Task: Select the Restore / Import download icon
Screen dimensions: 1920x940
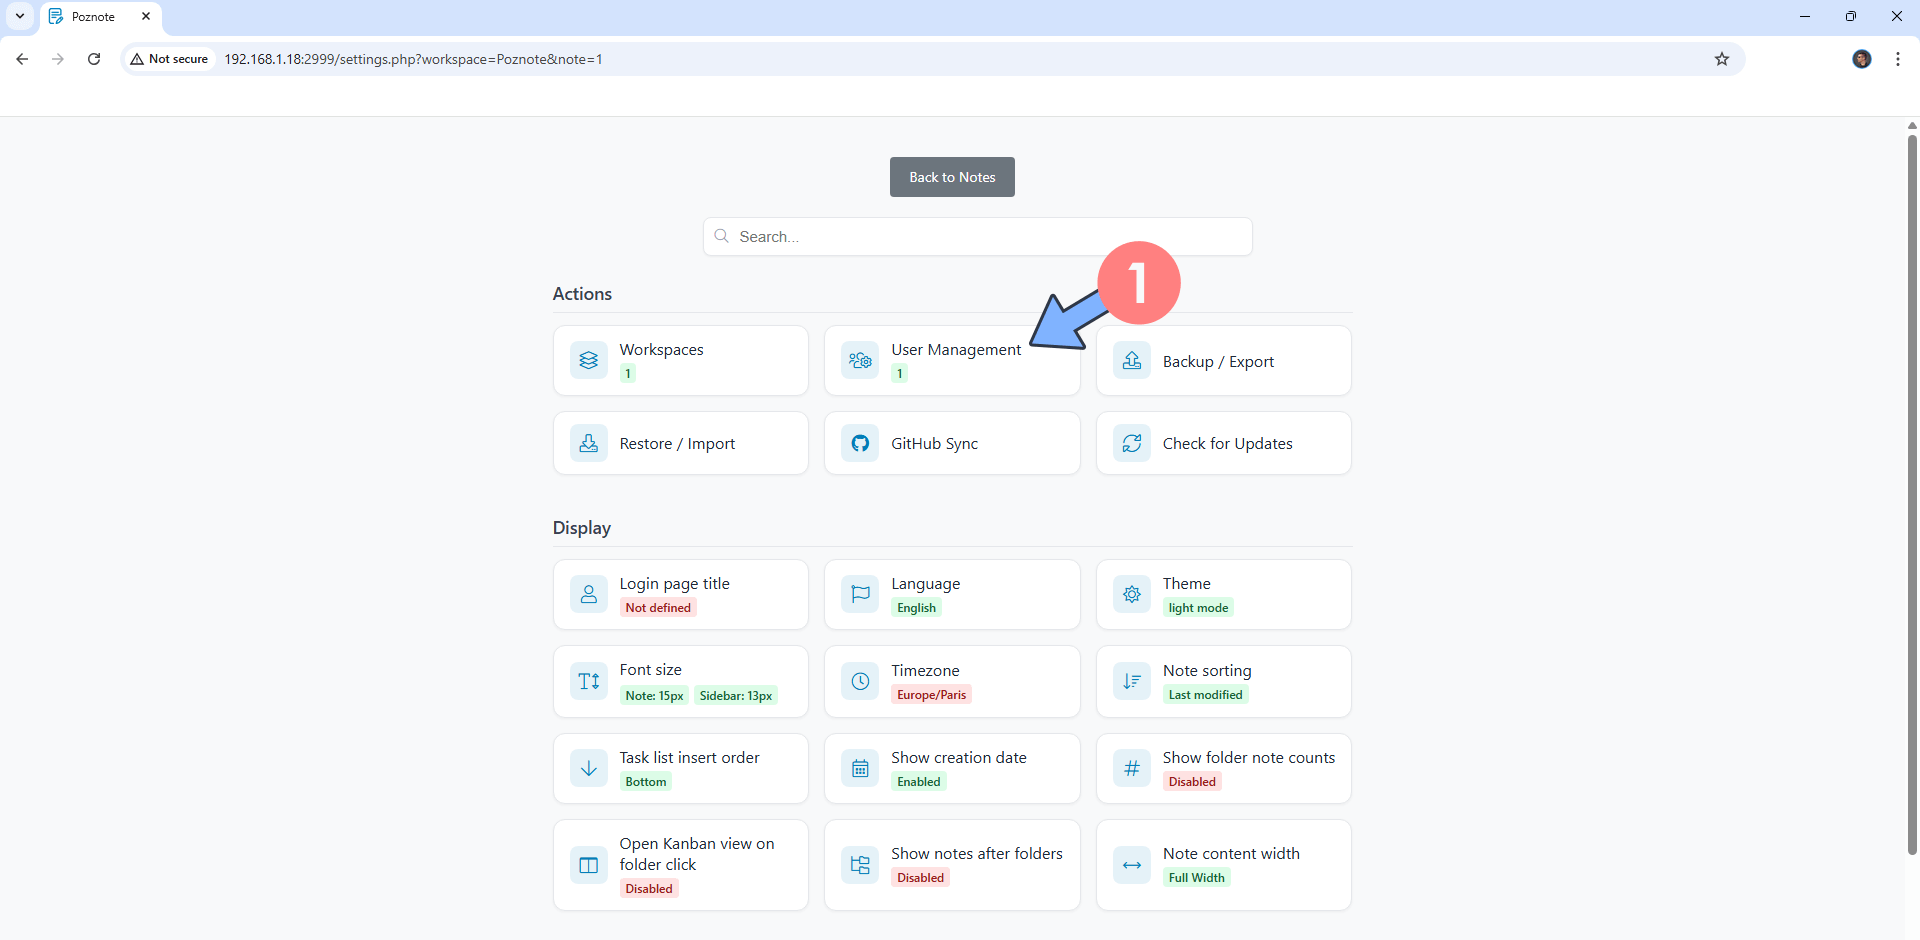Action: (589, 443)
